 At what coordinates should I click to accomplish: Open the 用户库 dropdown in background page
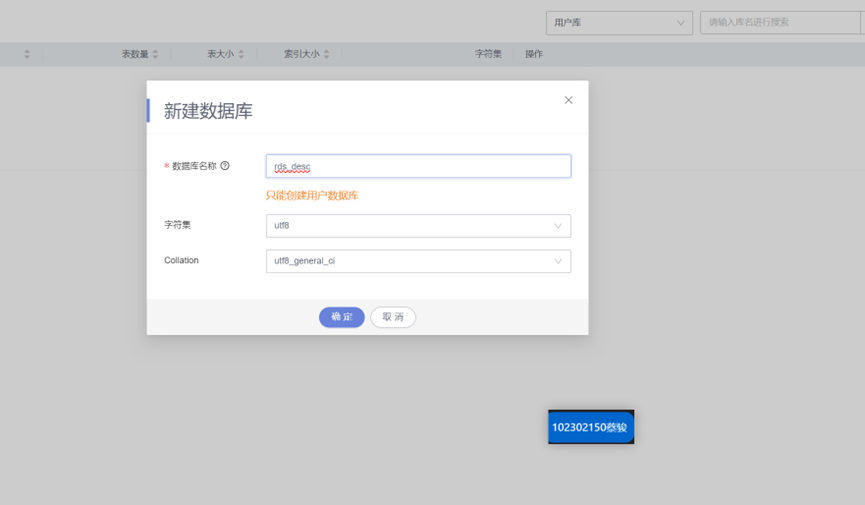(x=619, y=23)
